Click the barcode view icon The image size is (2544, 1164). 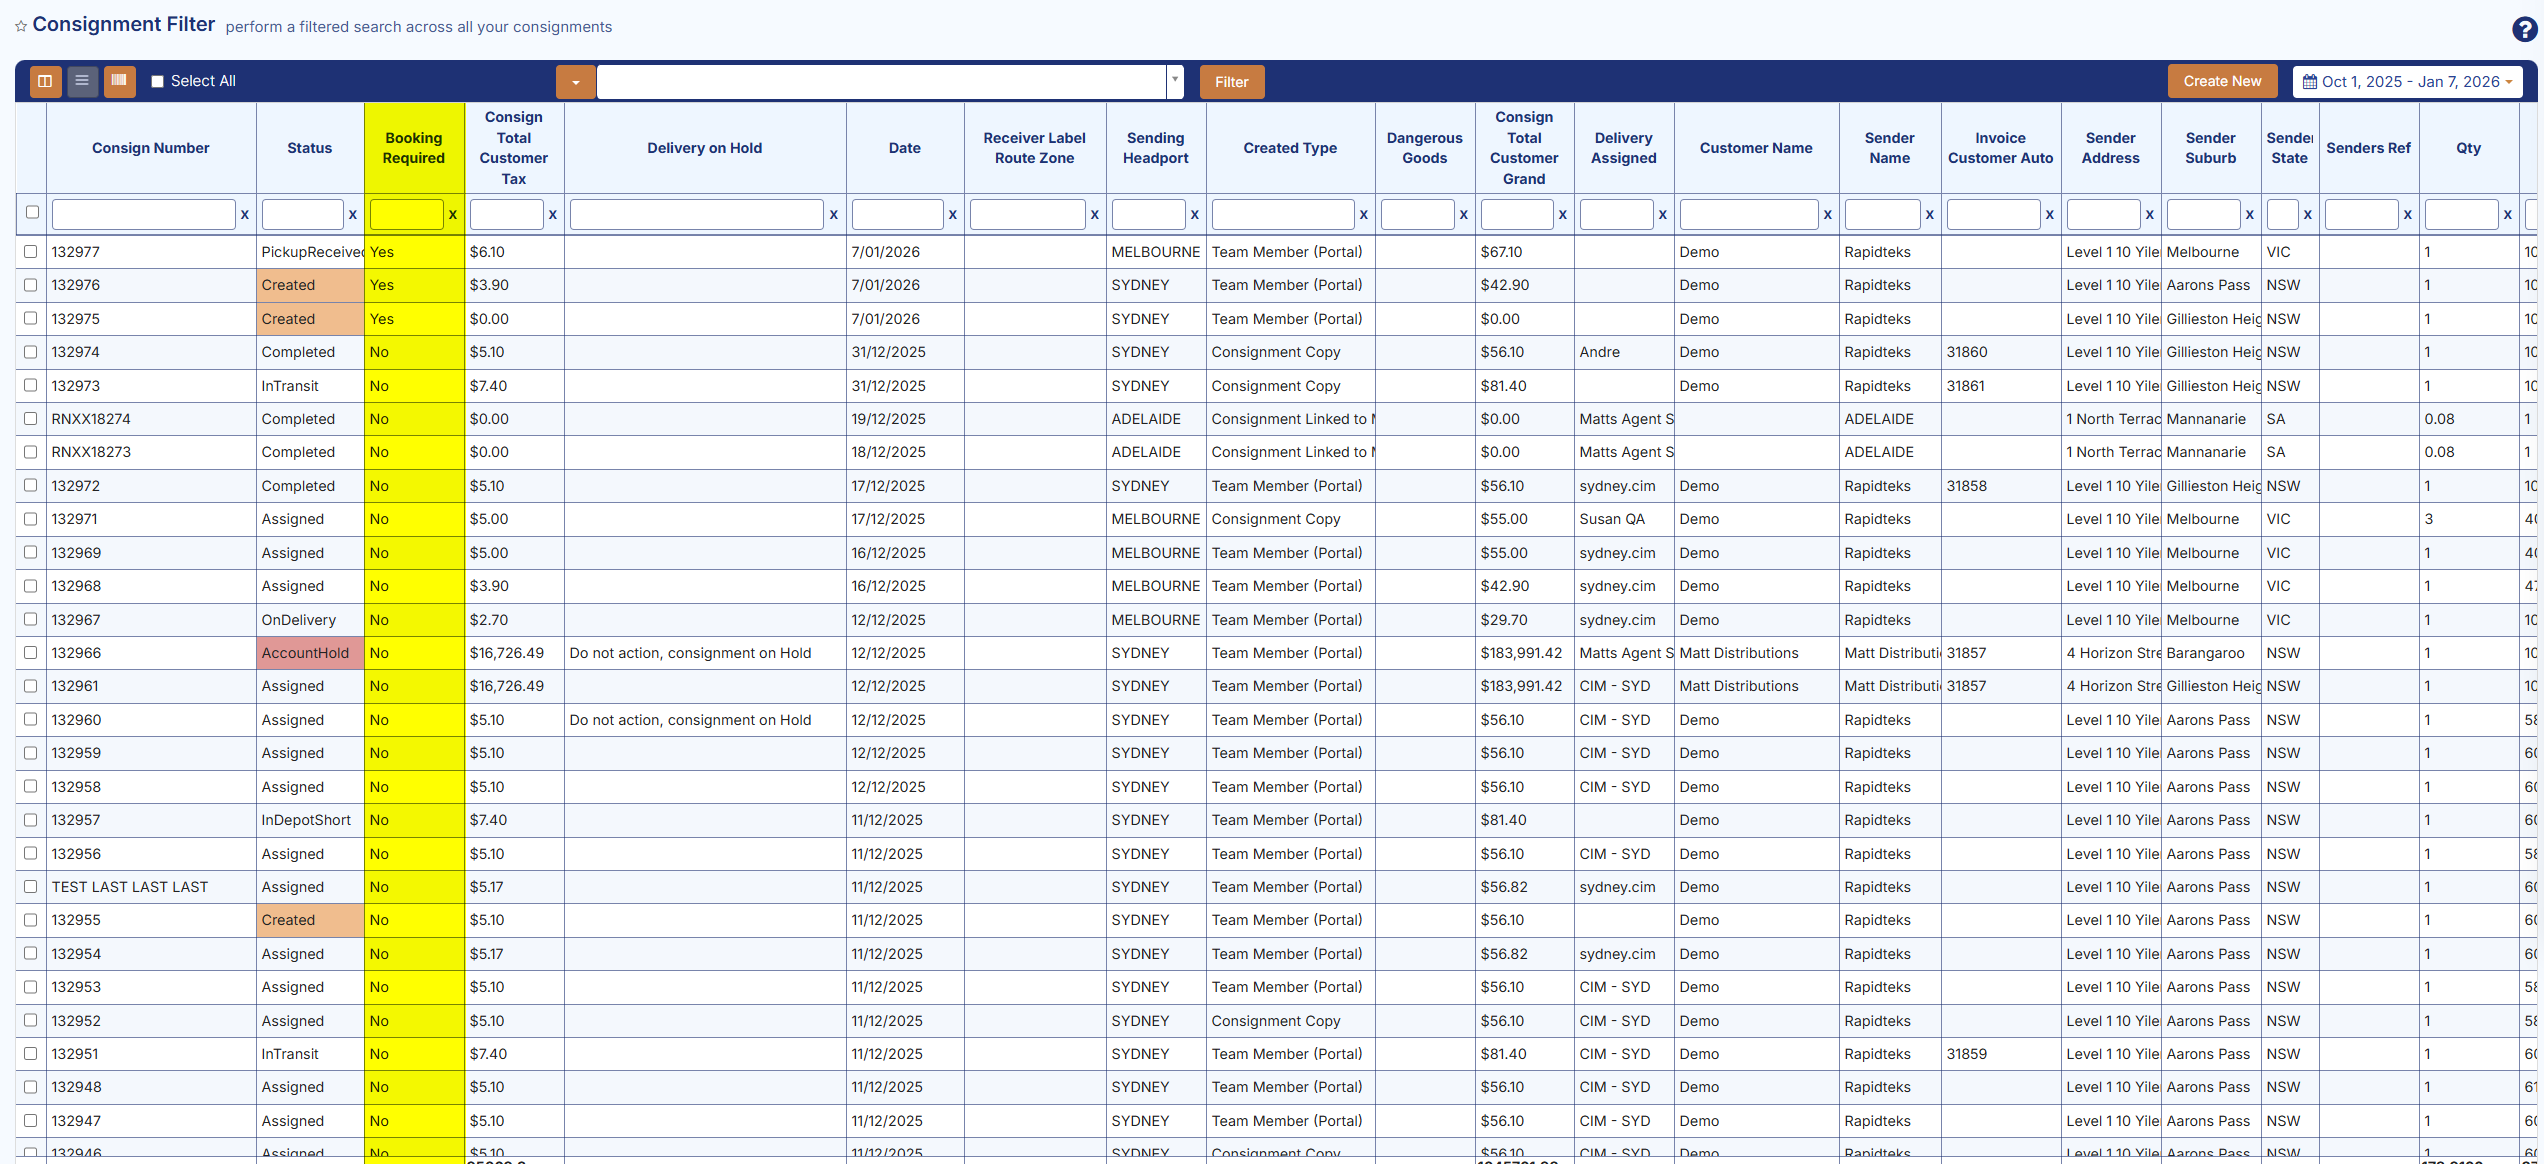pos(119,81)
